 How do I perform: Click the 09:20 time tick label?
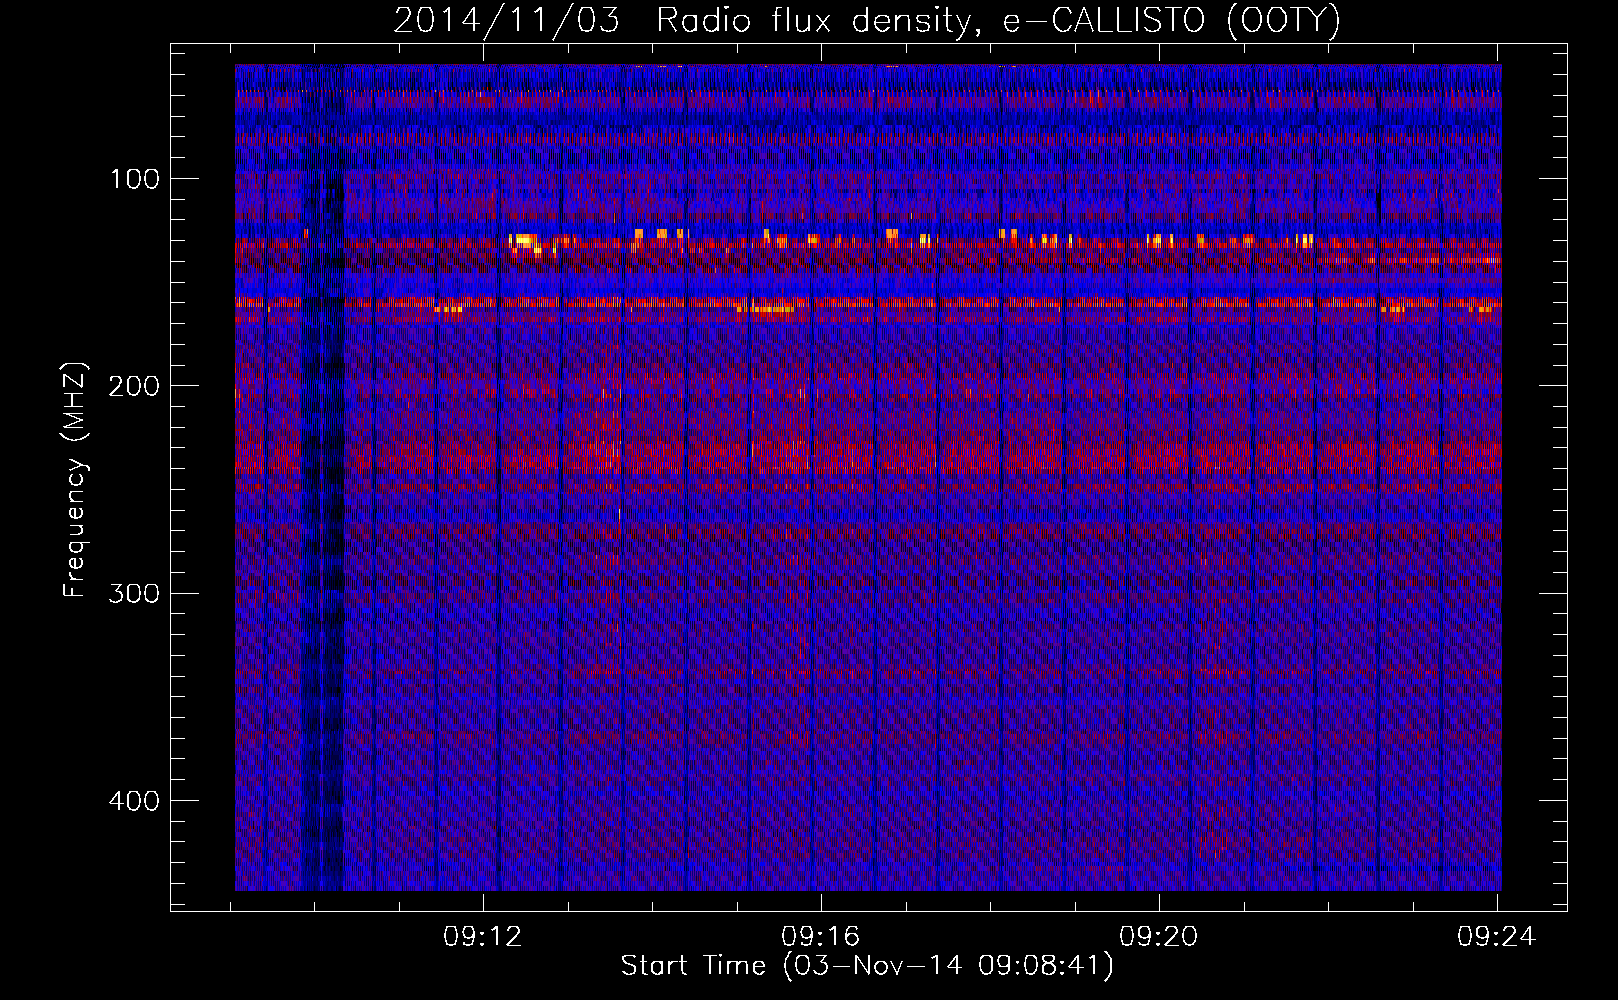[1159, 937]
